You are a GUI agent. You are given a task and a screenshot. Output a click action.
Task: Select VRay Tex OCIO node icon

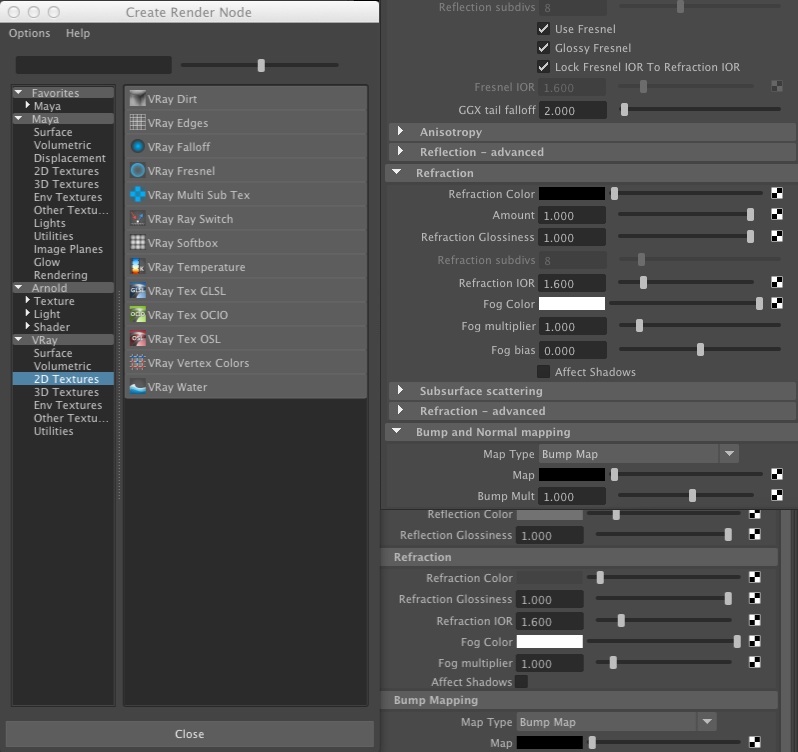[137, 314]
